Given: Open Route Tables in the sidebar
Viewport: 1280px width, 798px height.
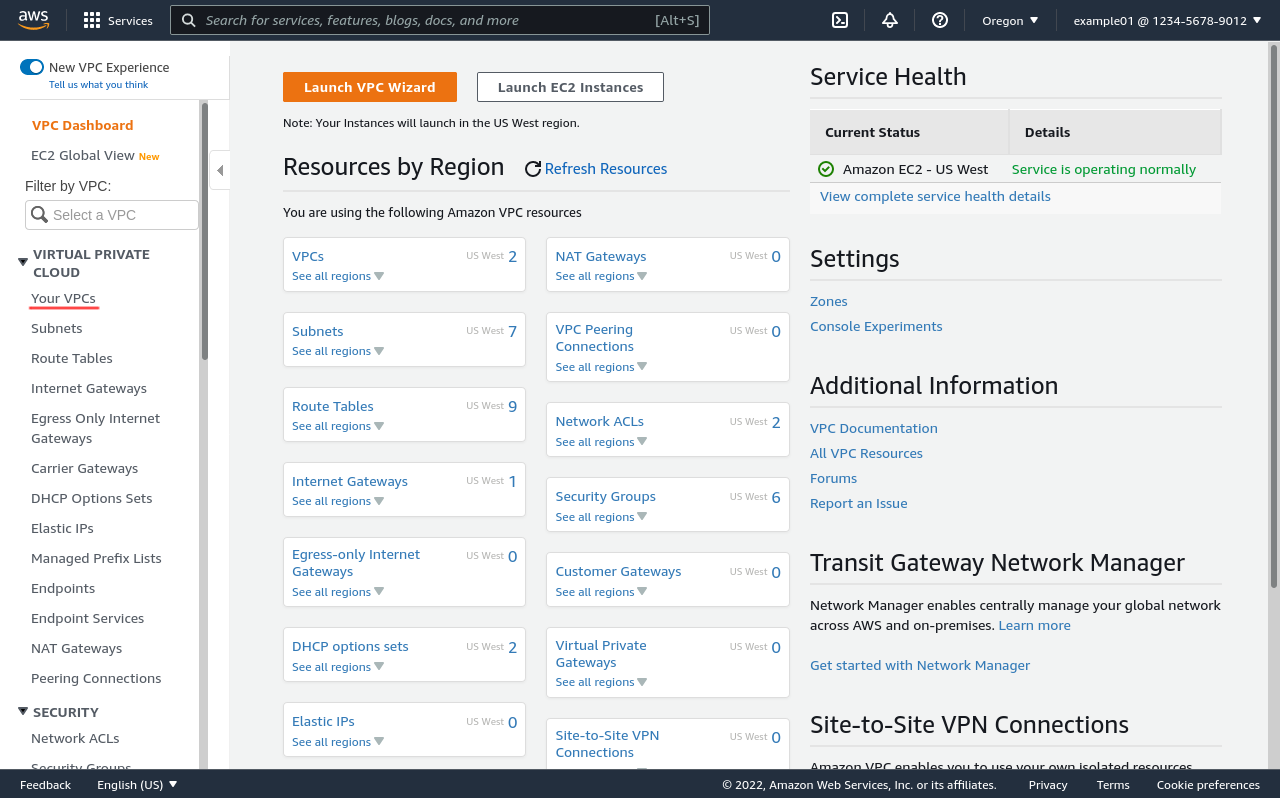Looking at the screenshot, I should 72,358.
